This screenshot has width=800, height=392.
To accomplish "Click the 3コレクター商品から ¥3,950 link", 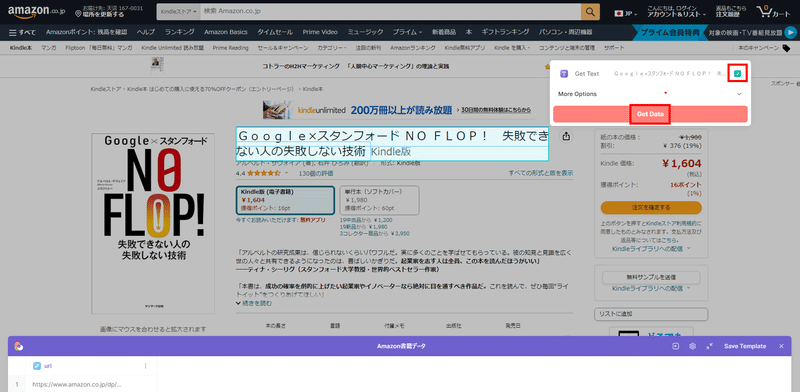I will (375, 233).
